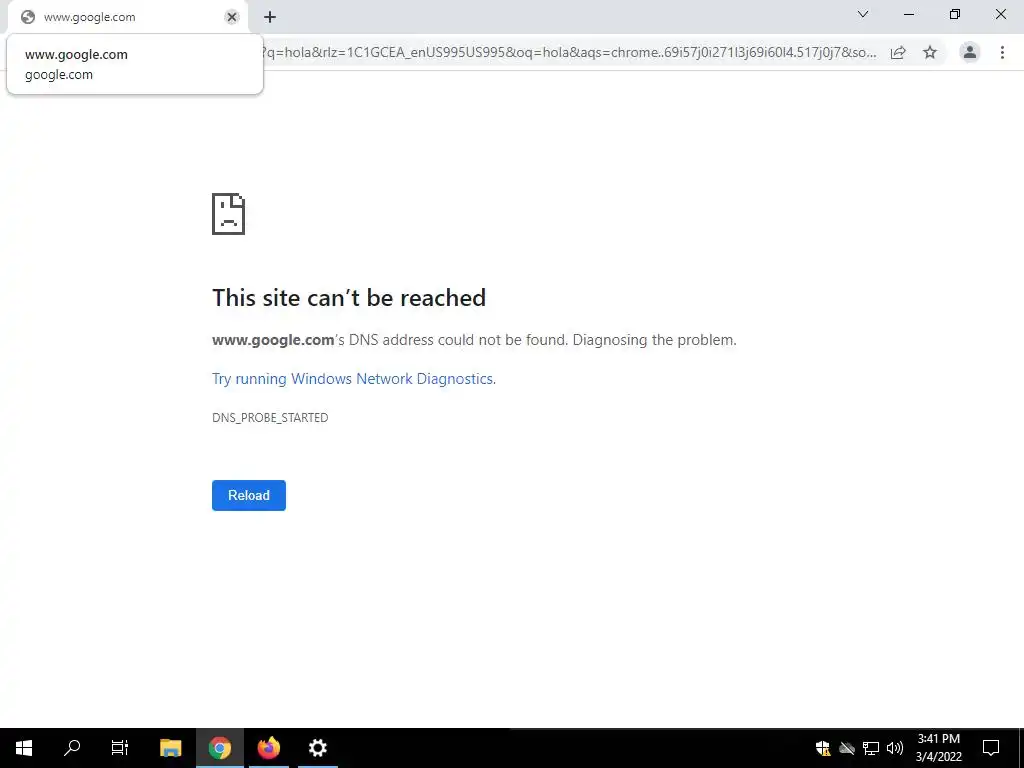Open the network status tray icon
1024x768 pixels.
[871, 748]
